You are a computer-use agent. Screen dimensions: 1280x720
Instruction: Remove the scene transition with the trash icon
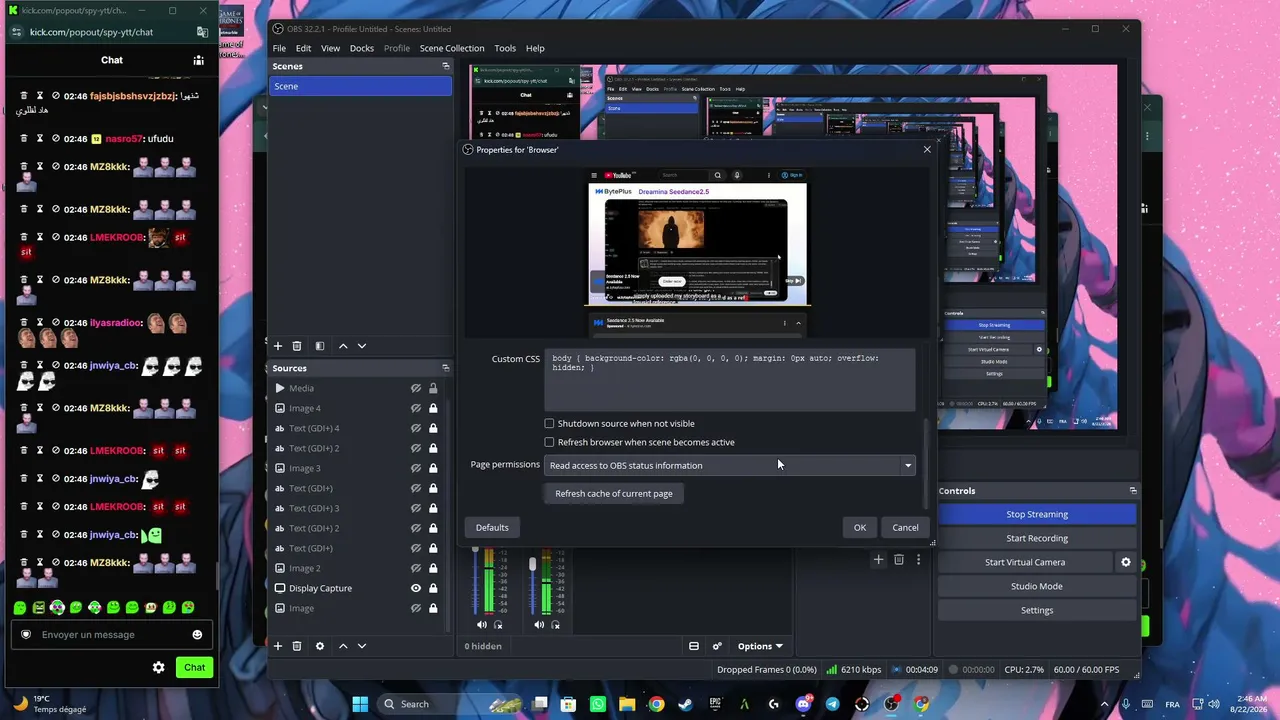pyautogui.click(x=899, y=560)
